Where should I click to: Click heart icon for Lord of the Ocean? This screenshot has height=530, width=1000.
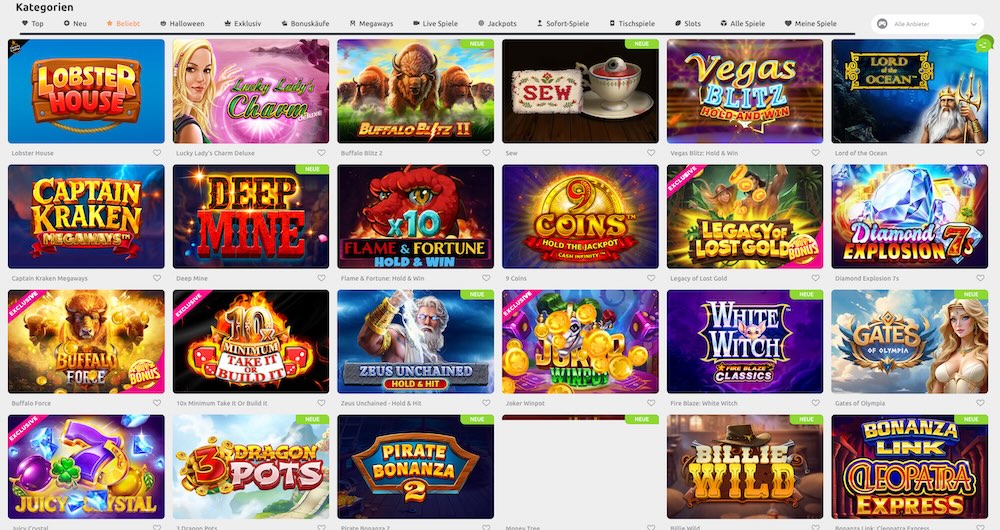[980, 153]
